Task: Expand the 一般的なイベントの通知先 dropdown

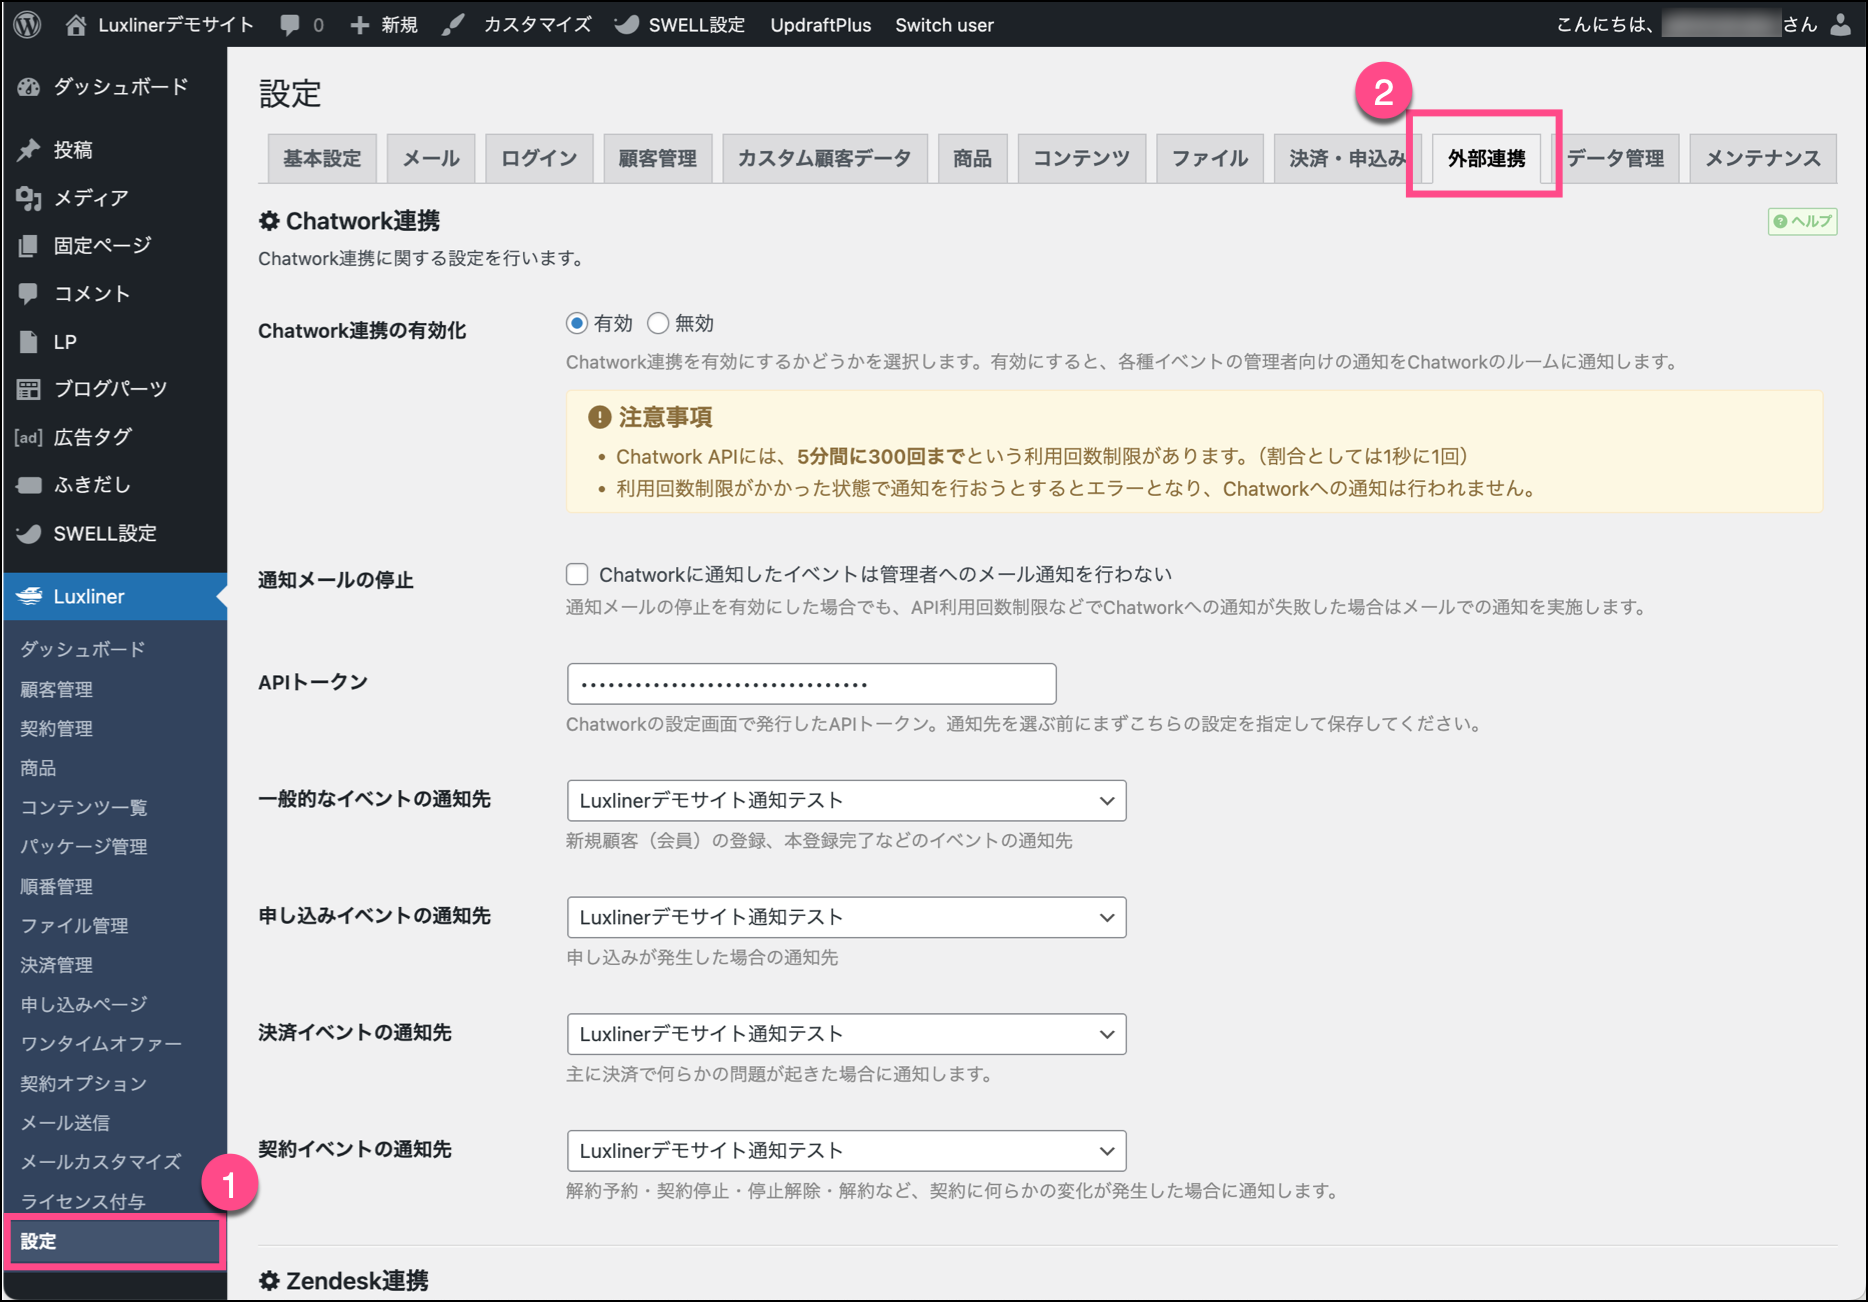Action: click(846, 801)
